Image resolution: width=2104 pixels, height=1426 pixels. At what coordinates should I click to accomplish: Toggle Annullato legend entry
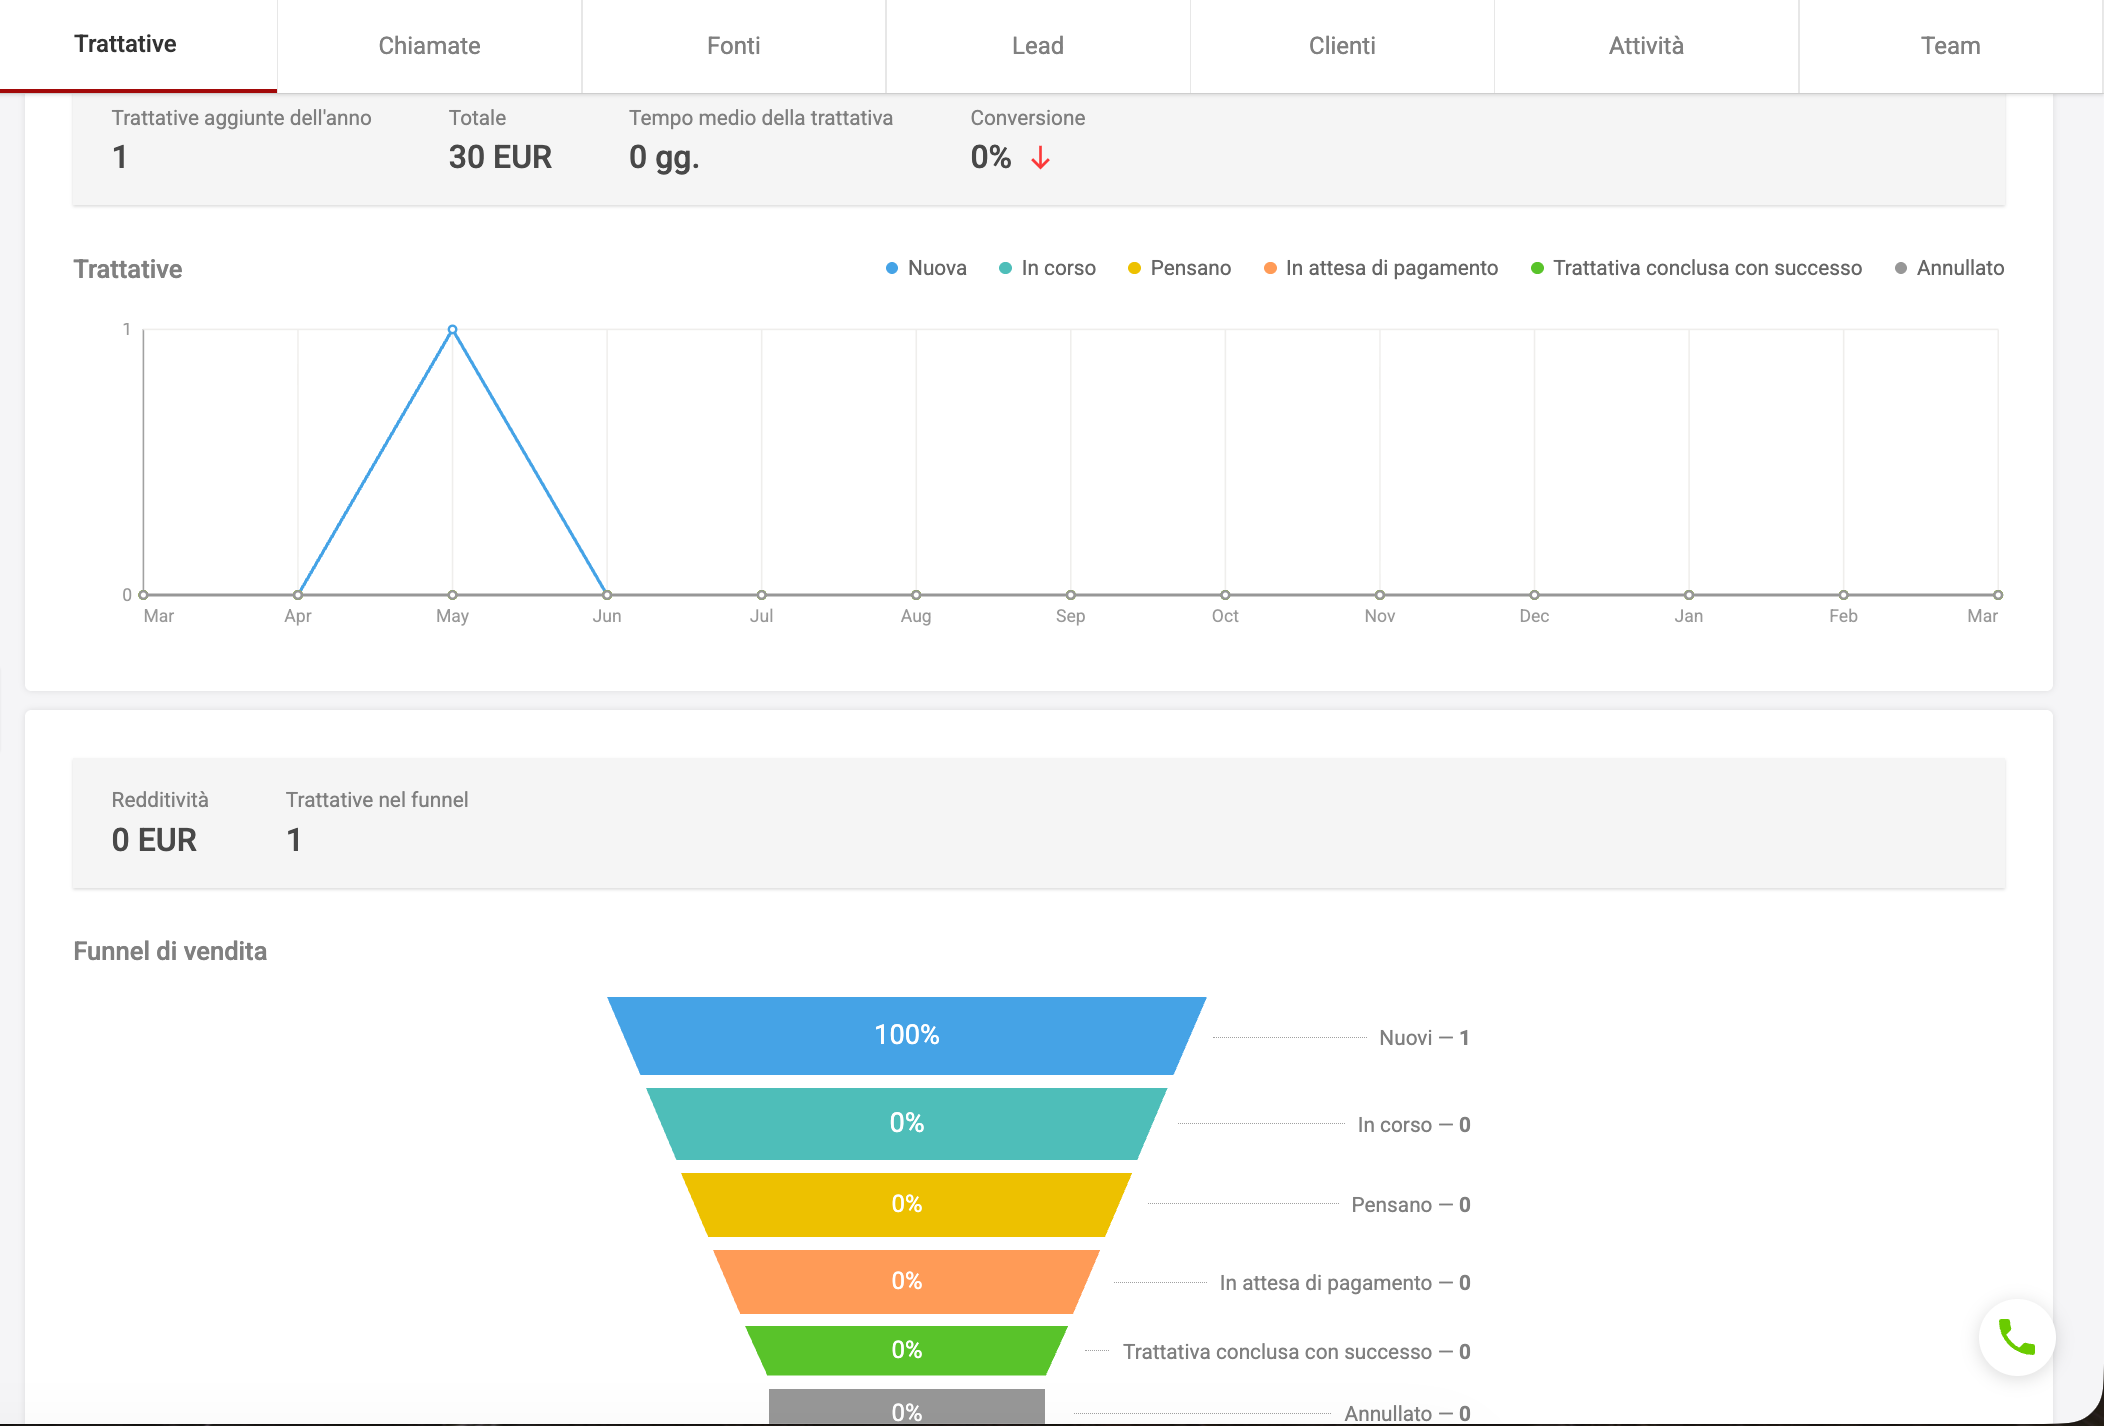click(1949, 268)
